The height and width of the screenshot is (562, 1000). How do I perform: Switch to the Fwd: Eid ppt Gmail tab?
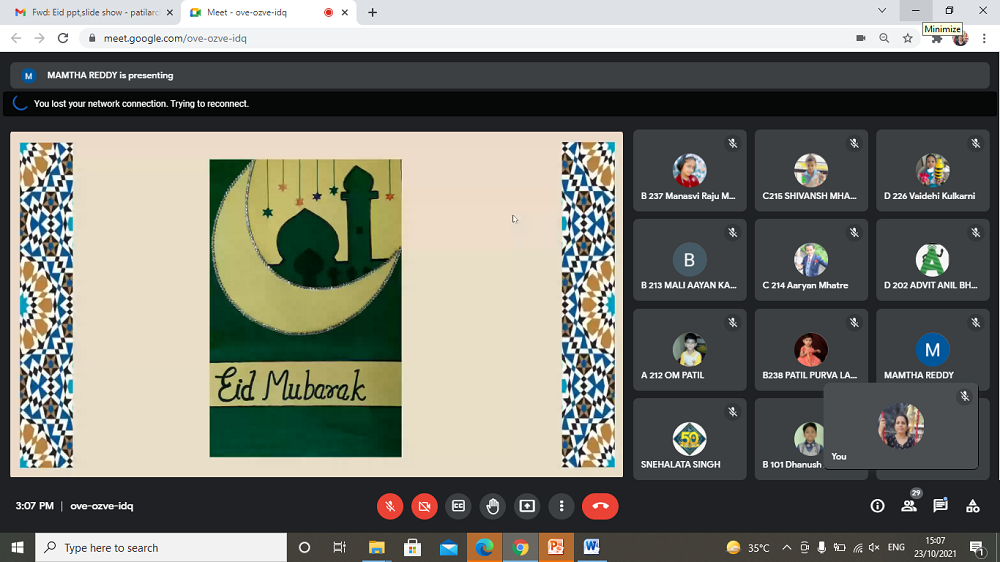point(90,12)
